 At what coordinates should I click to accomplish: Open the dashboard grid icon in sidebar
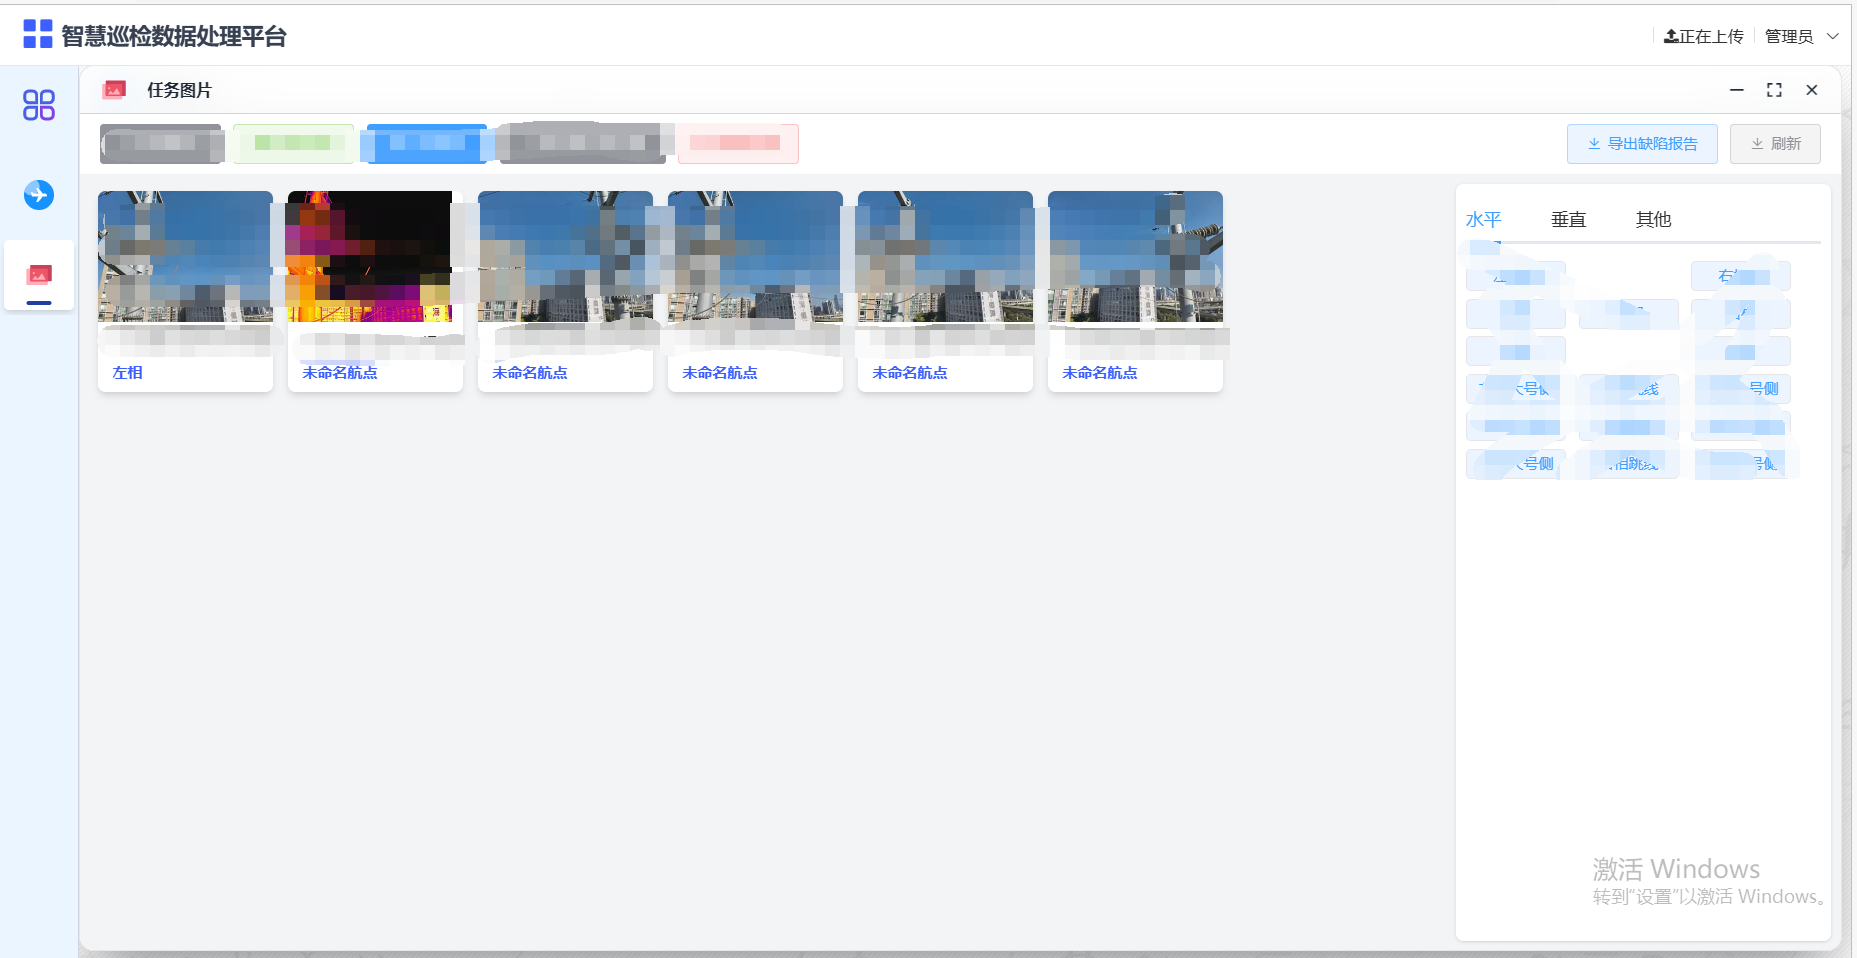coord(38,105)
